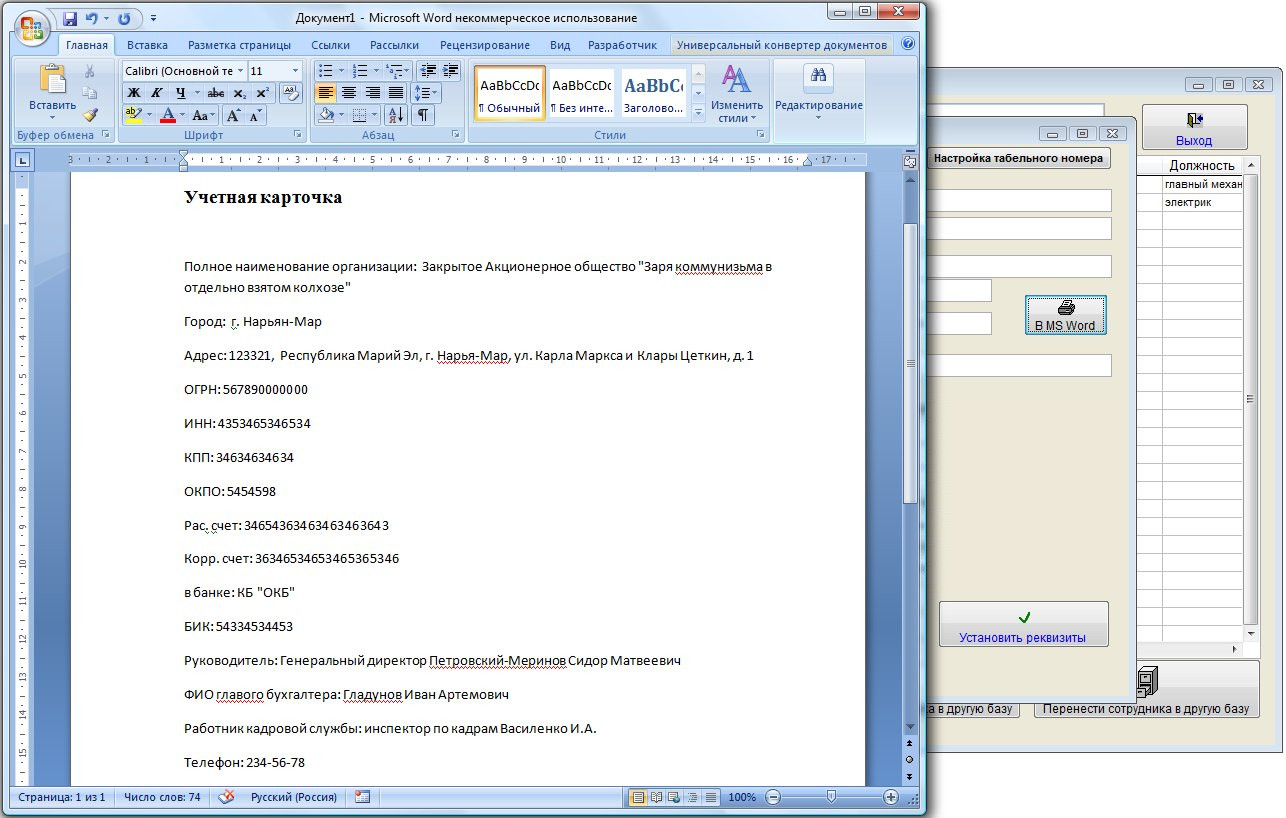Paste clipboard contents with Вставить icon
Image resolution: width=1286 pixels, height=818 pixels.
tap(52, 79)
